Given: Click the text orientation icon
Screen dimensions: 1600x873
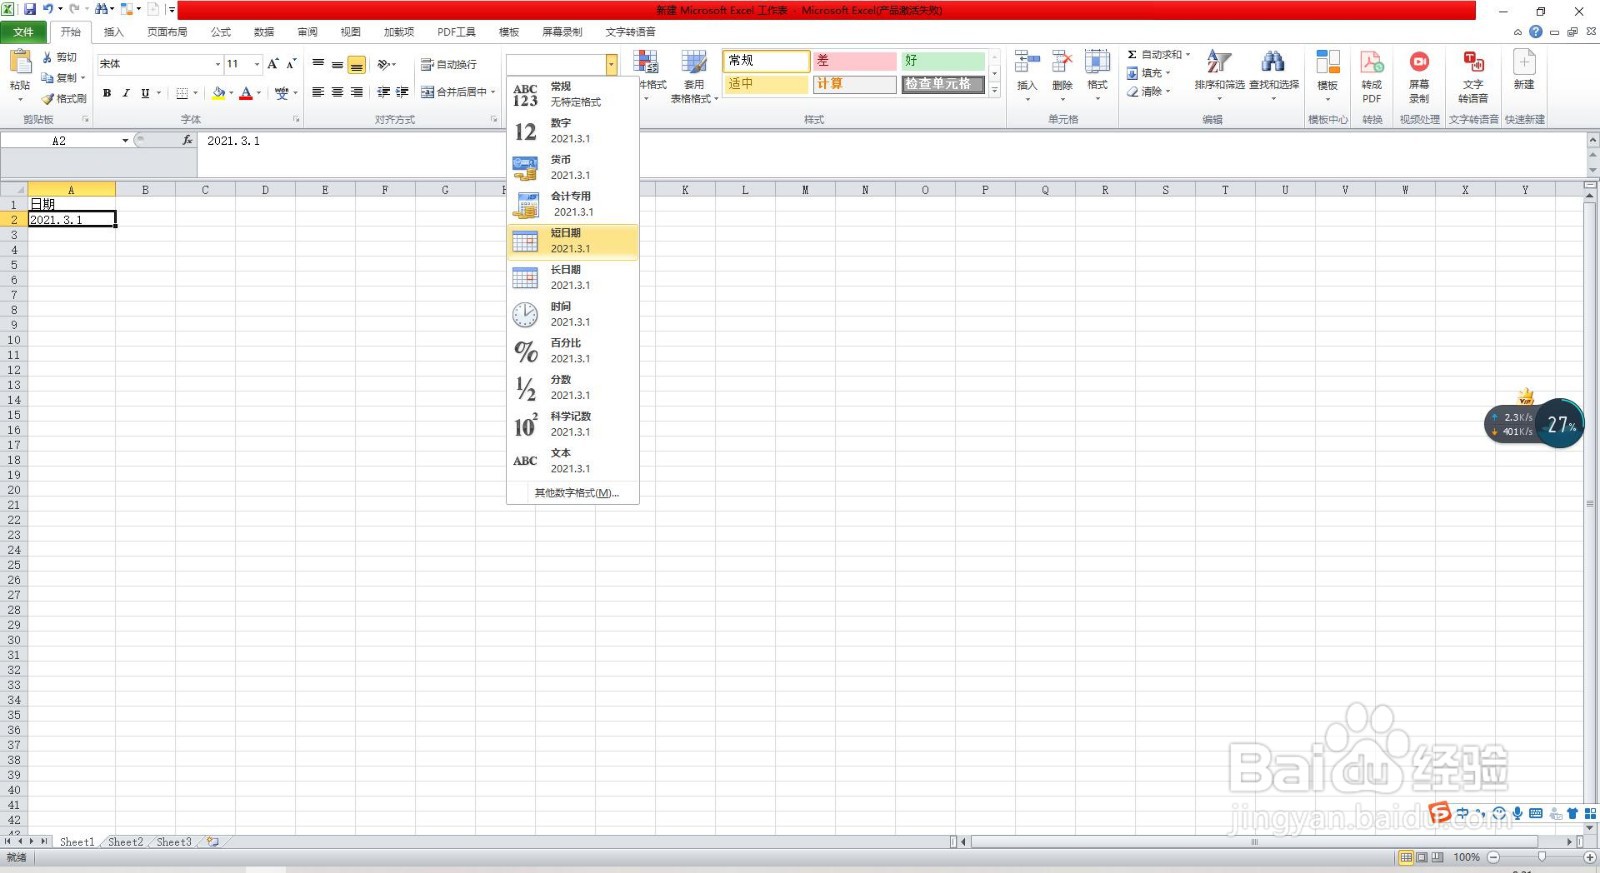Looking at the screenshot, I should pyautogui.click(x=384, y=64).
